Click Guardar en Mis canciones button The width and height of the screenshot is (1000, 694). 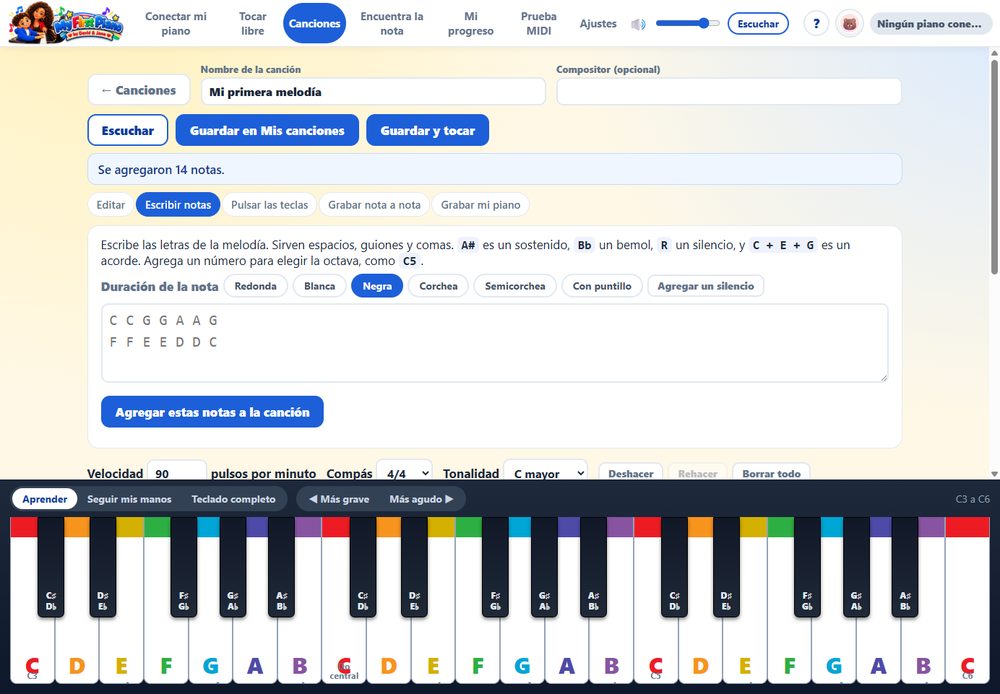[267, 130]
